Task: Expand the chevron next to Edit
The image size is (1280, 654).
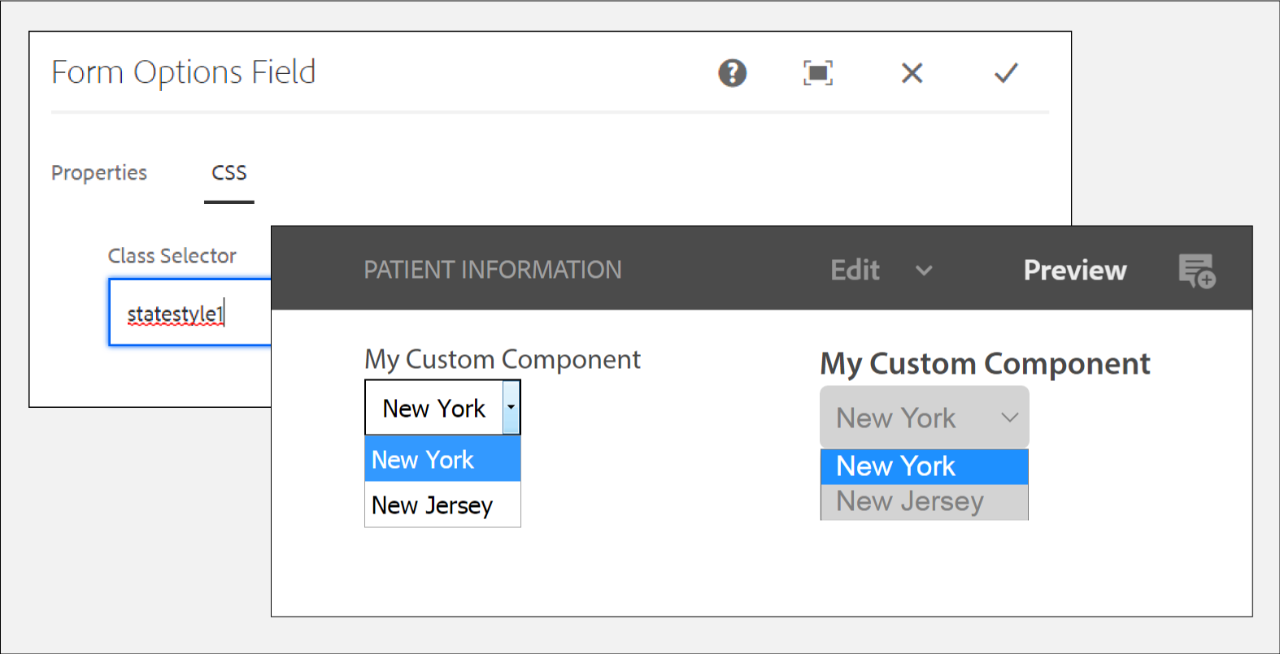Action: [x=924, y=271]
